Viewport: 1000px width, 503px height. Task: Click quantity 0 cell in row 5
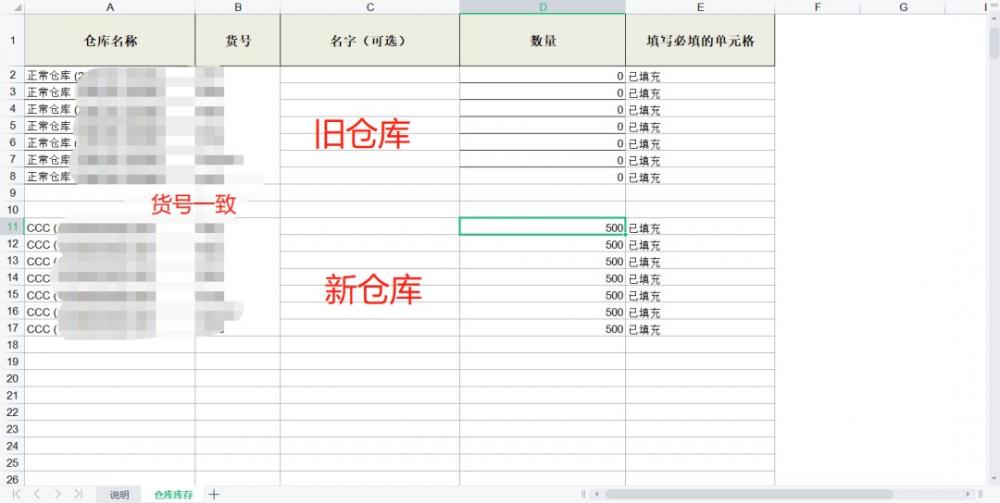click(x=543, y=126)
